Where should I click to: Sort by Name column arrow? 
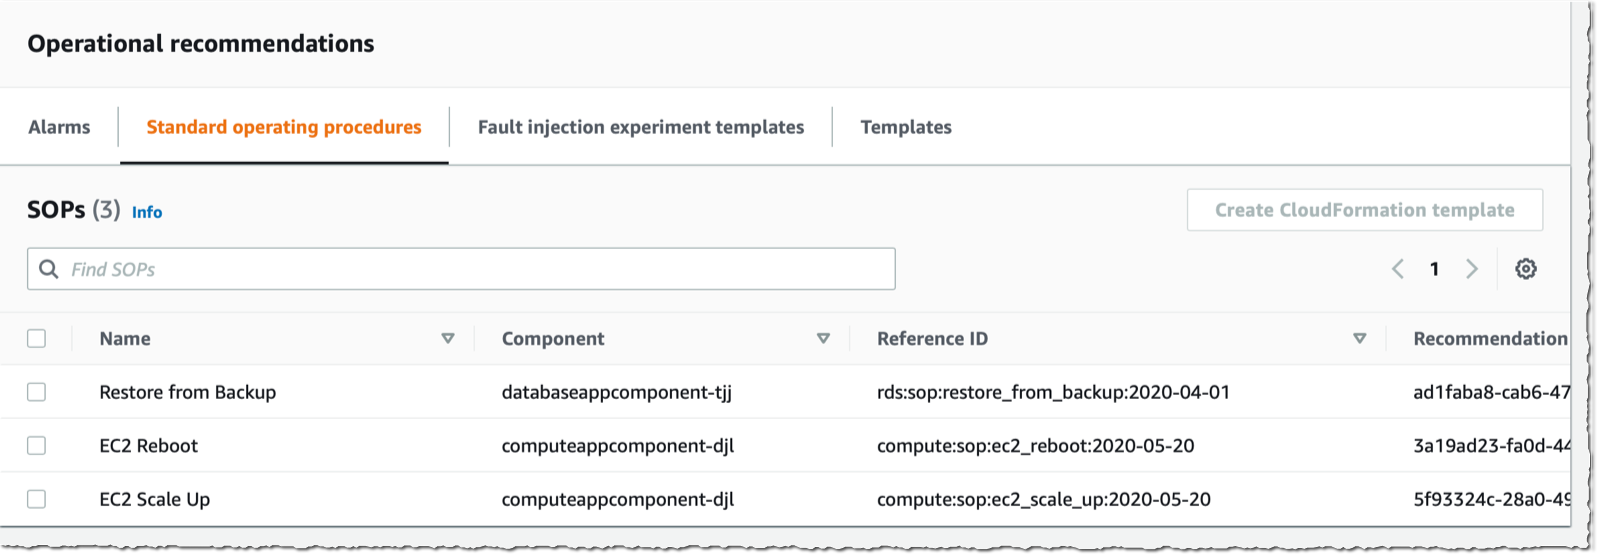(448, 339)
